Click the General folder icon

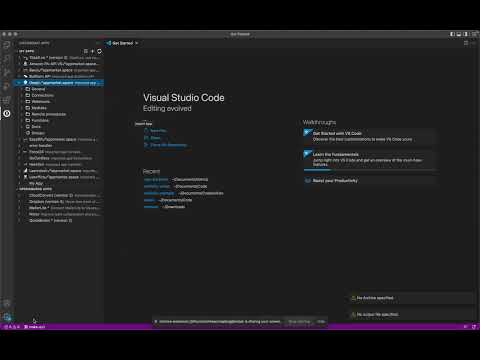[x=28, y=89]
